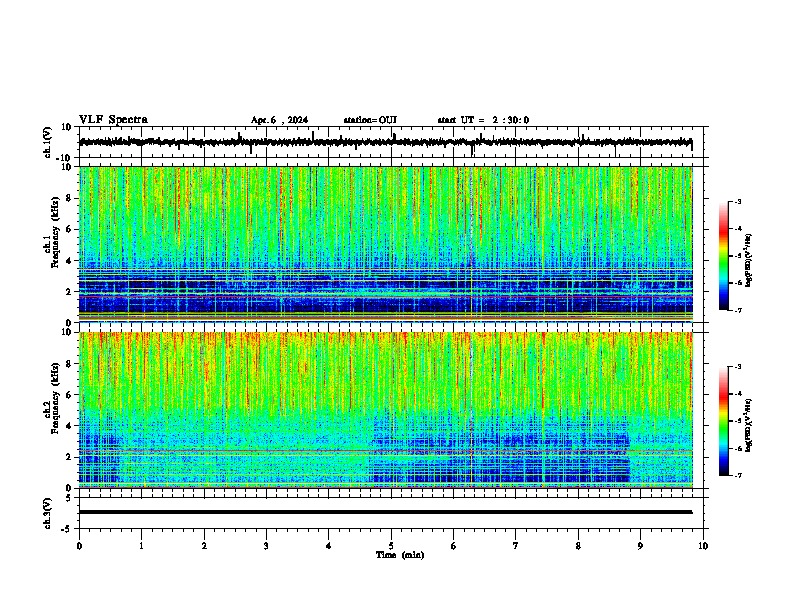Click the time axis tick label "1"
Image resolution: width=792 pixels, height=612 pixels.
pos(141,546)
